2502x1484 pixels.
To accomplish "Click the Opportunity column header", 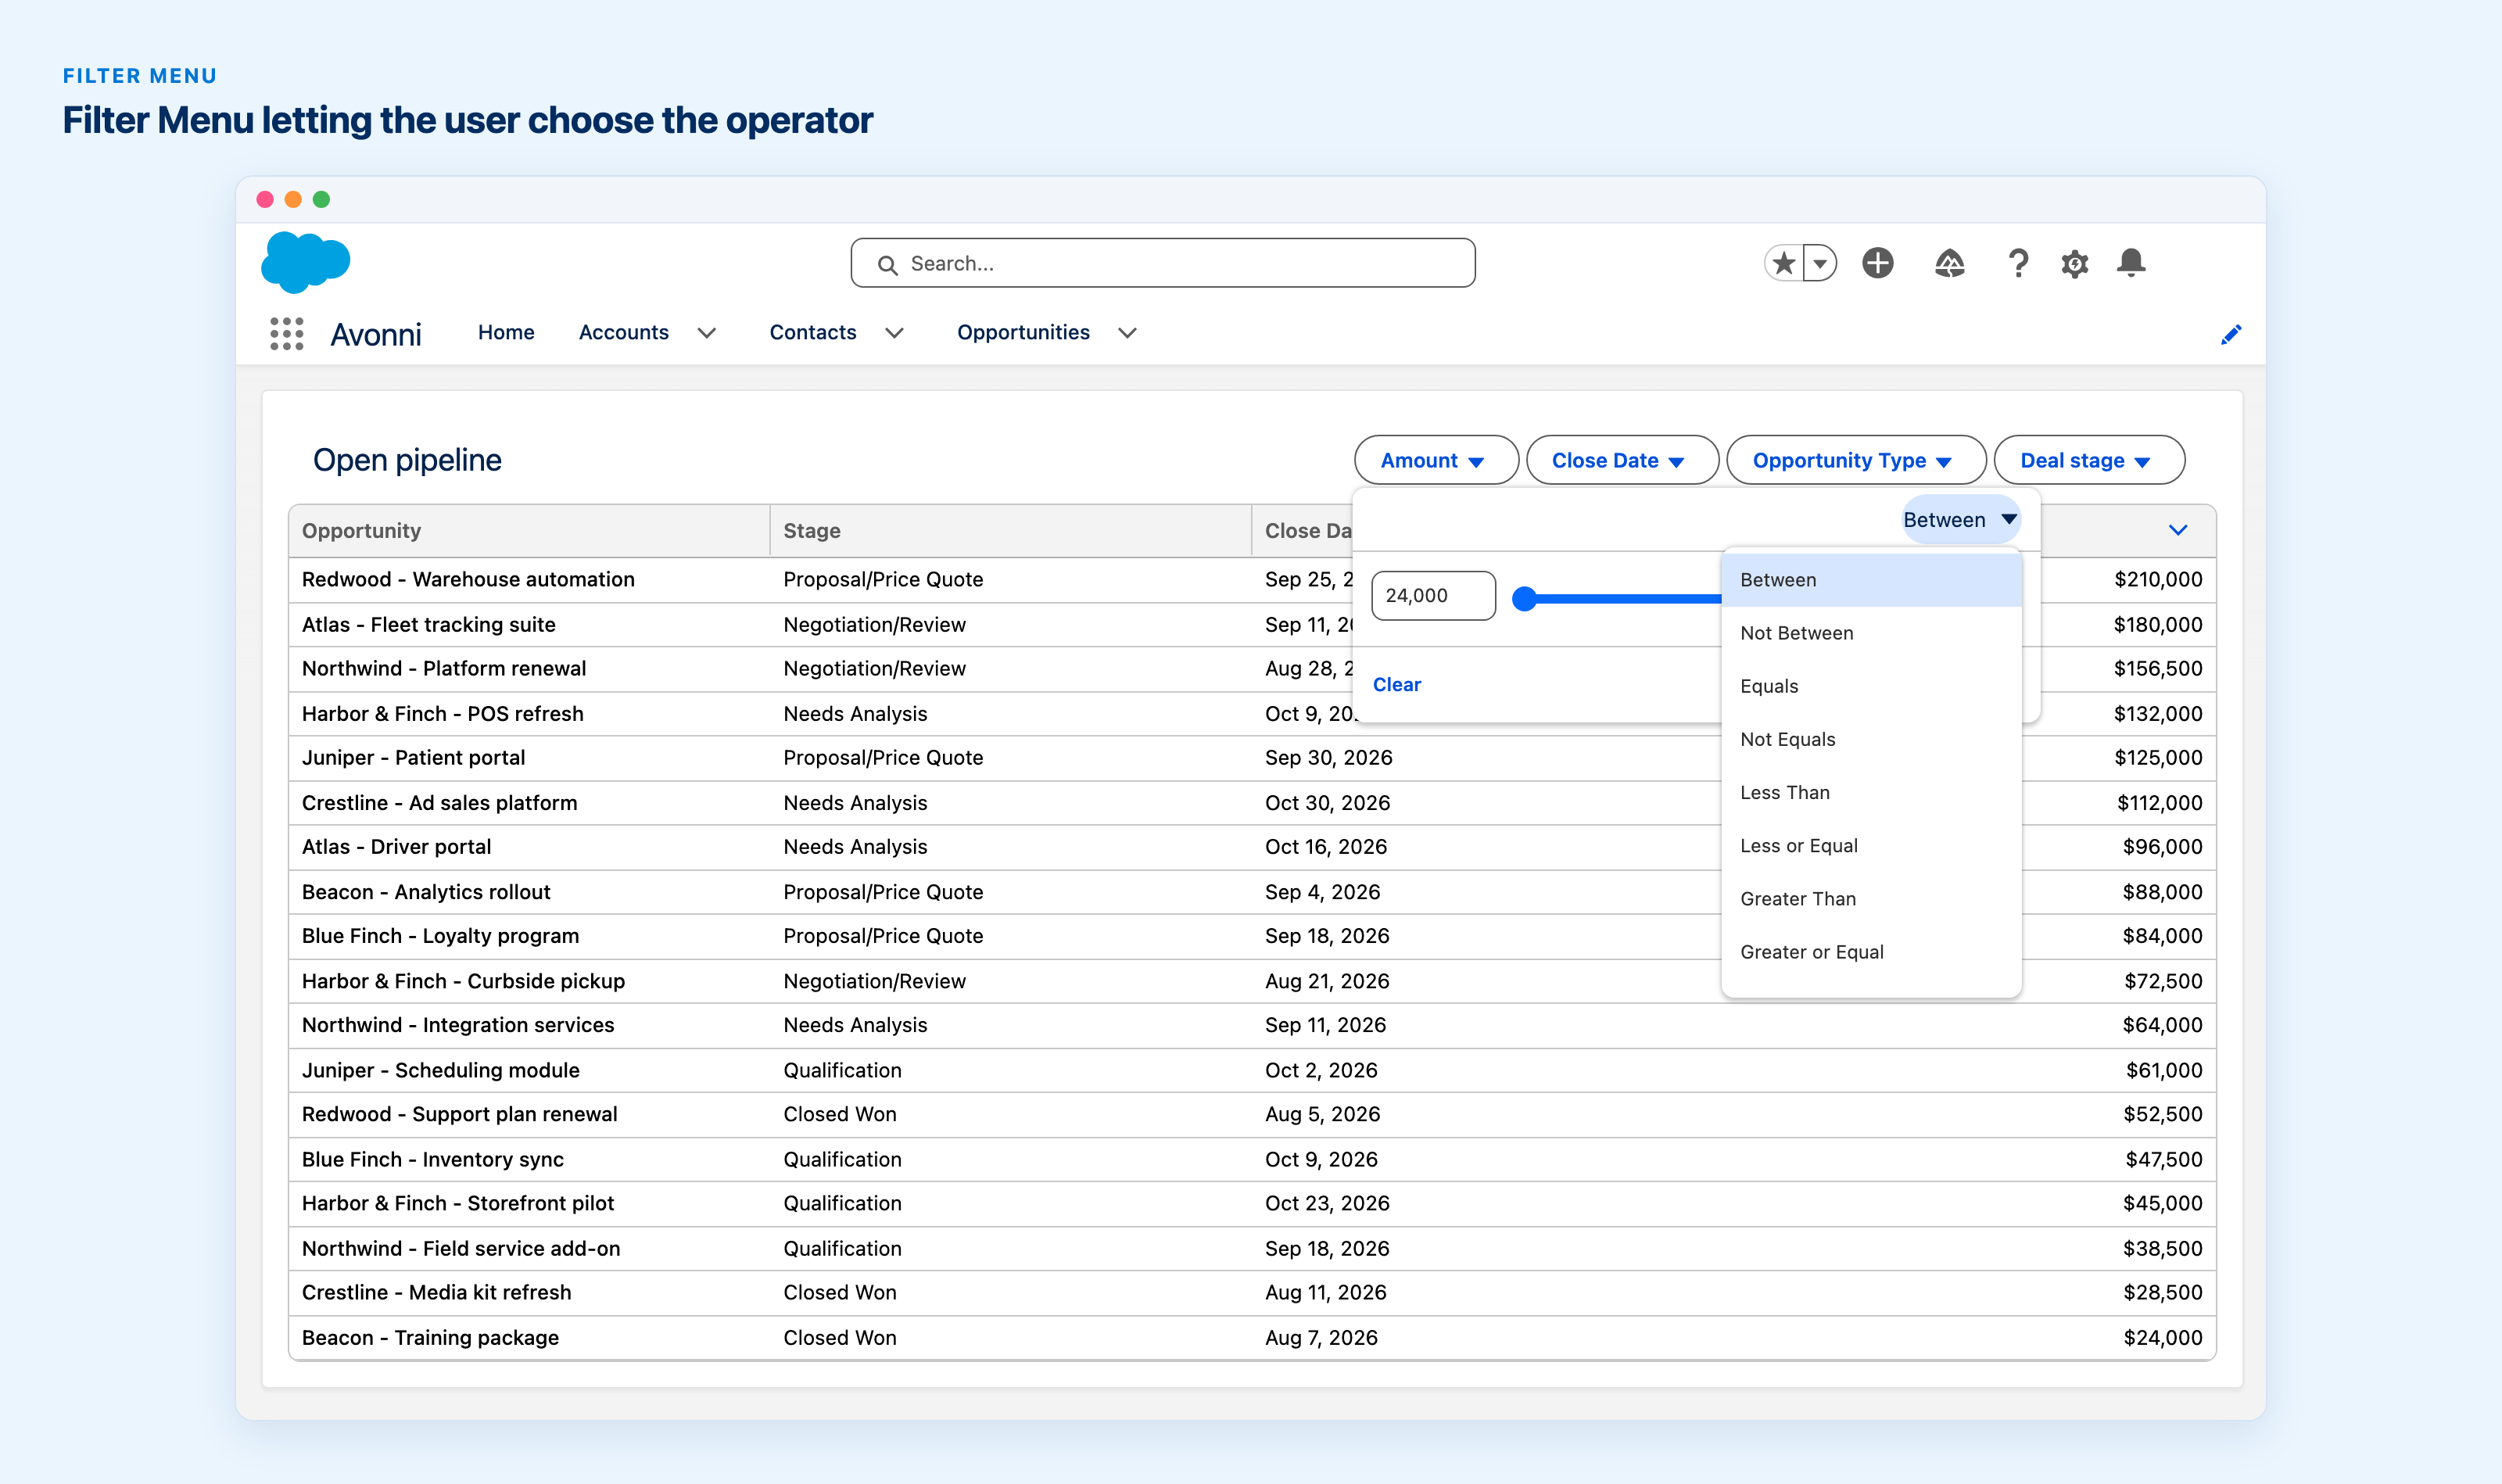I will point(529,530).
